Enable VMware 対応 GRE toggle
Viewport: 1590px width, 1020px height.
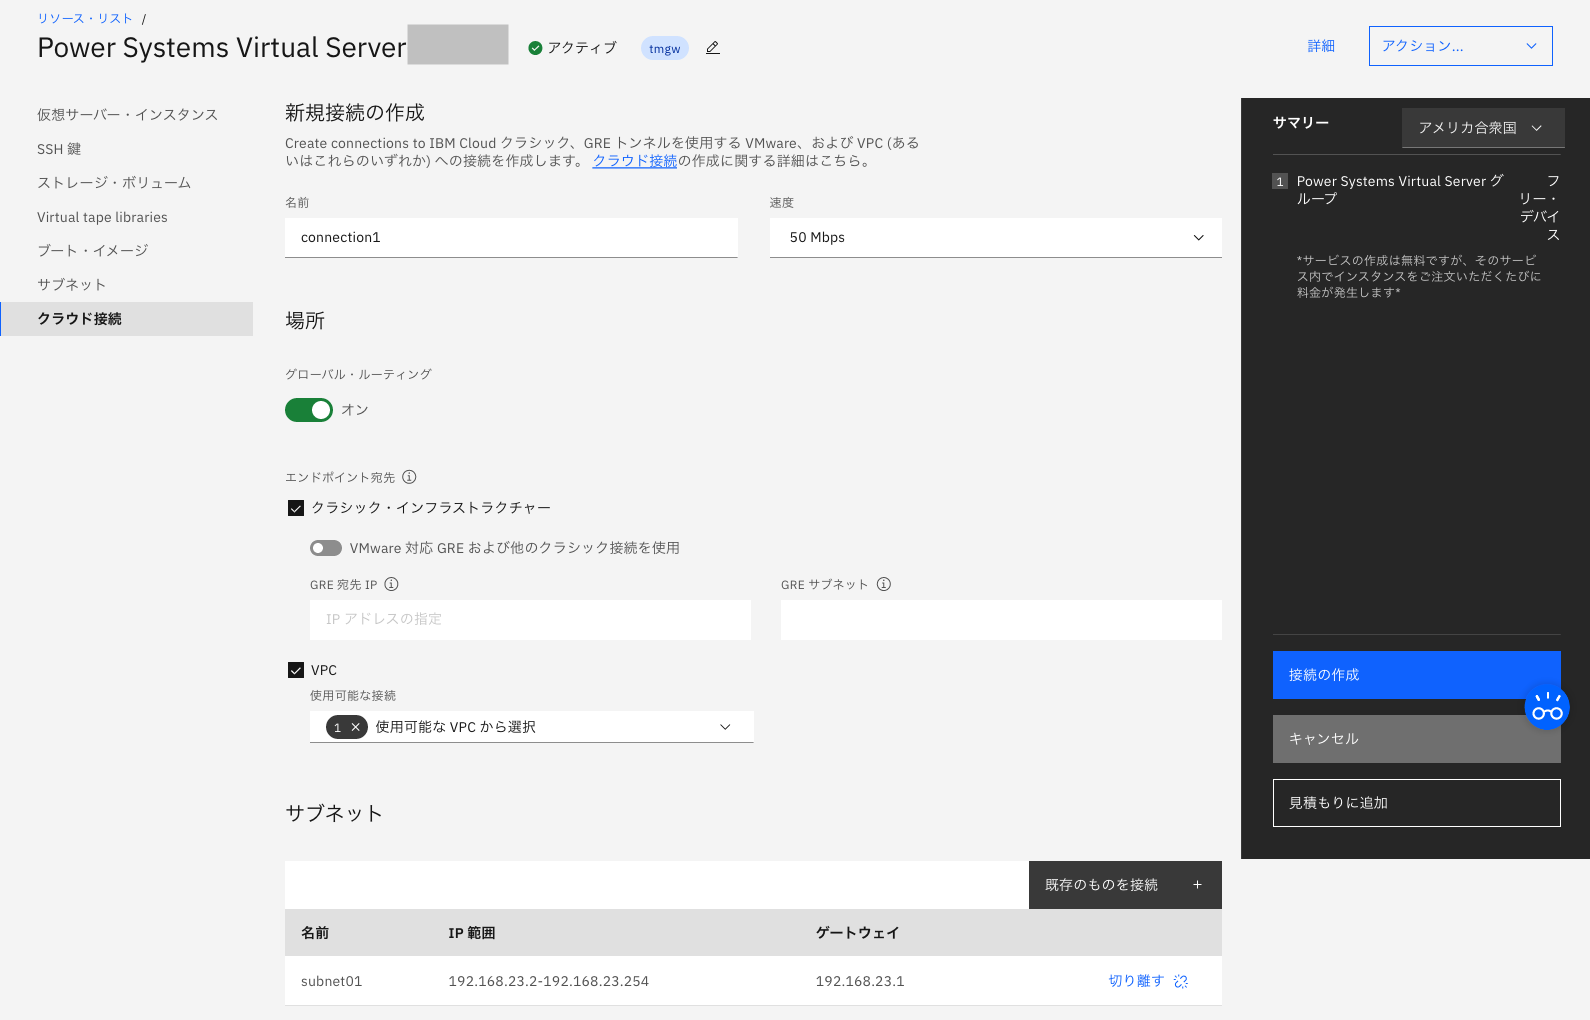[x=326, y=548]
